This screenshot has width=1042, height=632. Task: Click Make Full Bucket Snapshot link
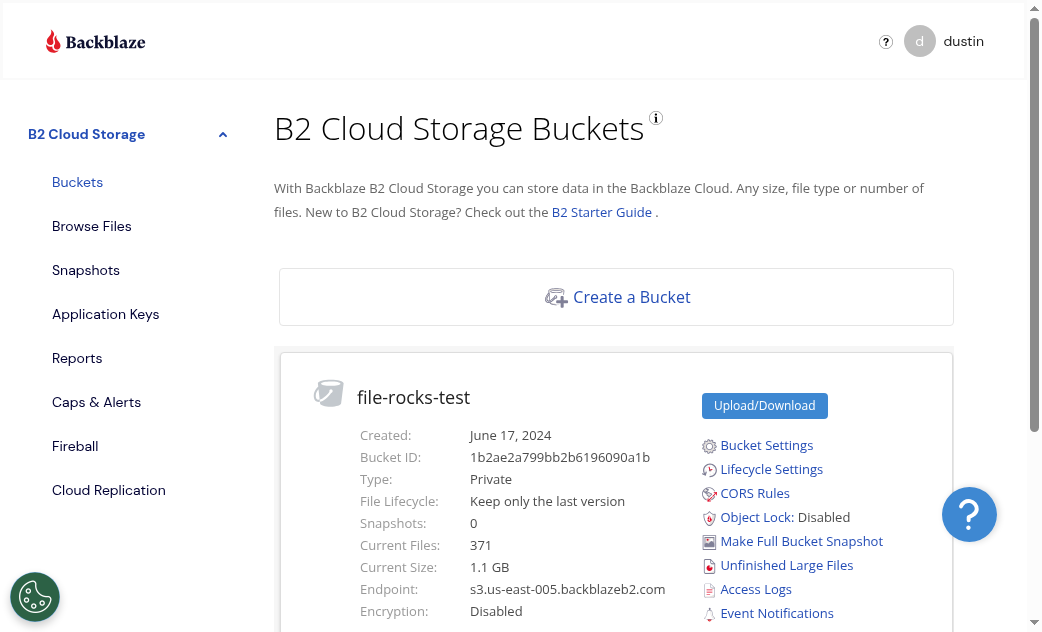801,541
